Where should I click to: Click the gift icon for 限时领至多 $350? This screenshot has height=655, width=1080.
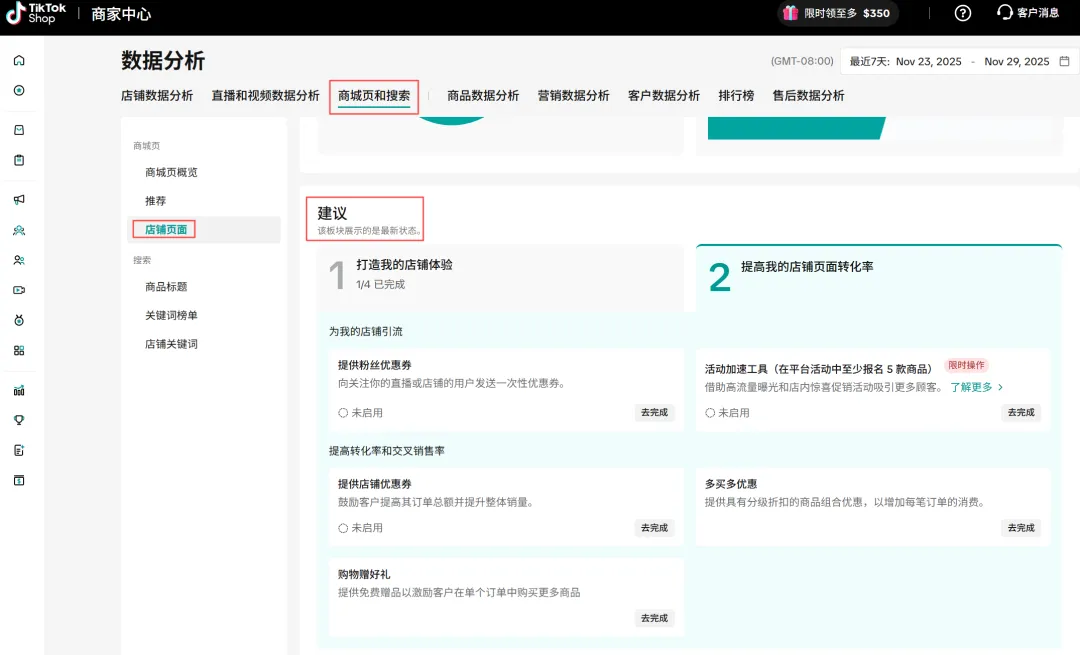(790, 13)
